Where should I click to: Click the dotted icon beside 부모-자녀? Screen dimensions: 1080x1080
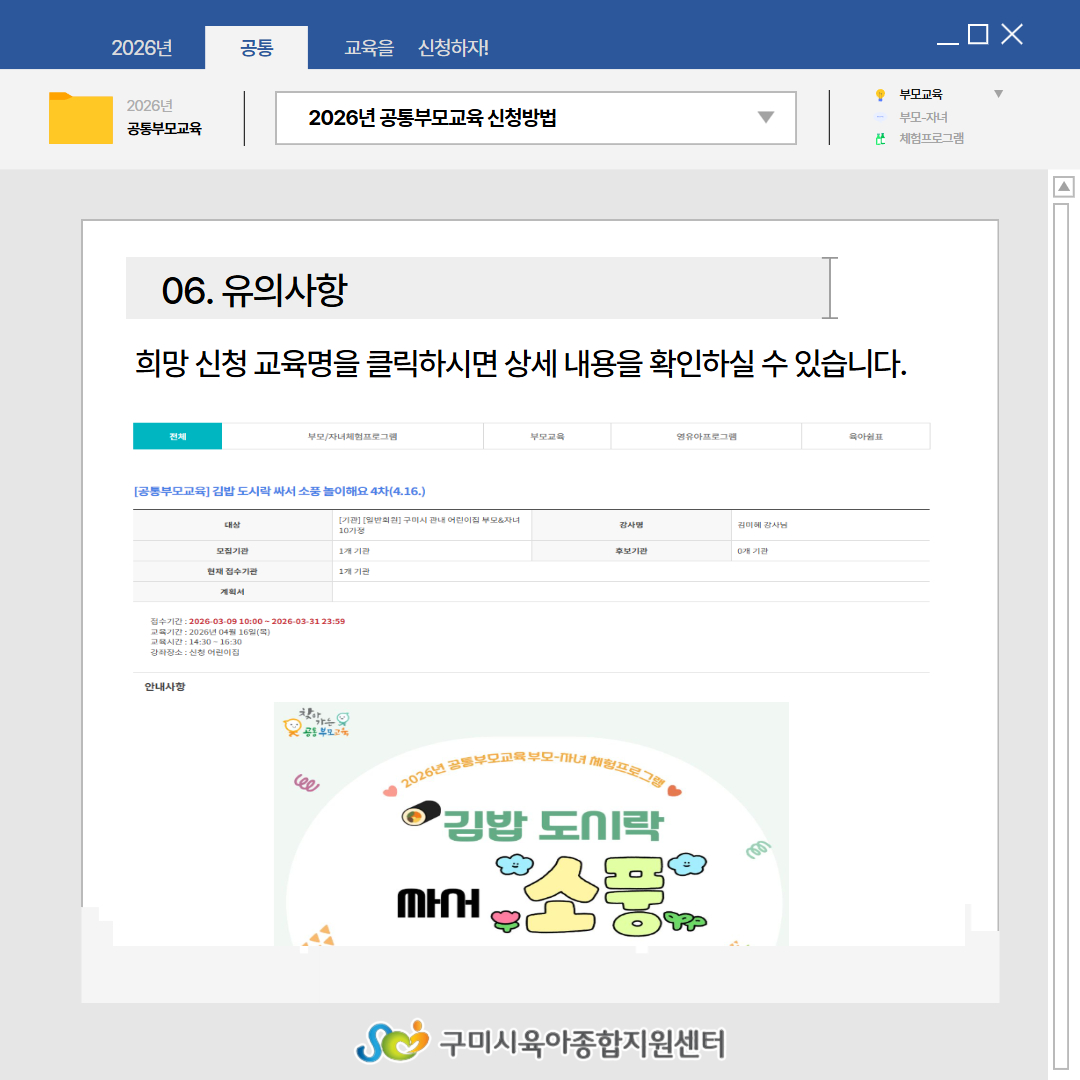(x=880, y=117)
